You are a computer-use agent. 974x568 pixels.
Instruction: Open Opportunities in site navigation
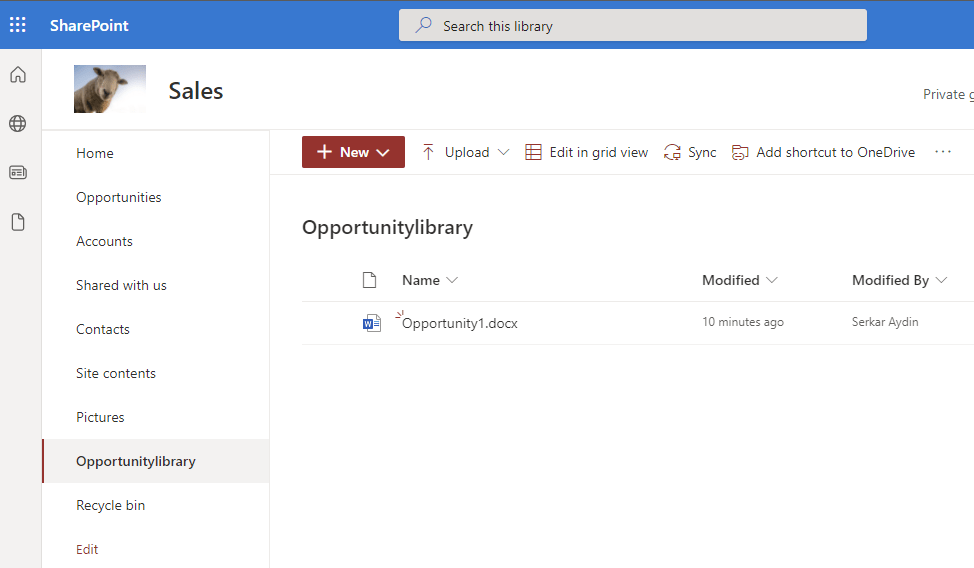pos(119,198)
